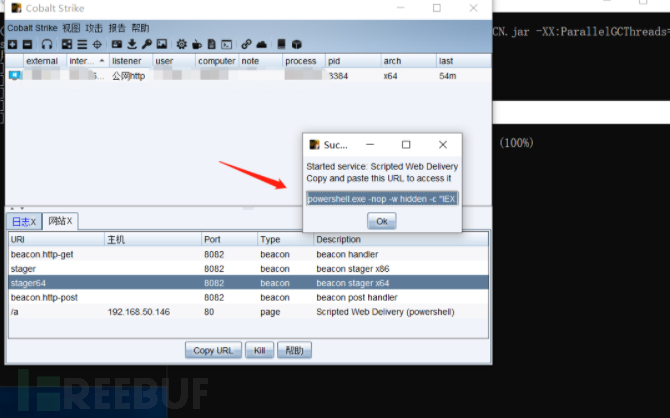670x418 pixels.
Task: Click the terminal Scripted Web Delivery icon
Action: [226, 44]
